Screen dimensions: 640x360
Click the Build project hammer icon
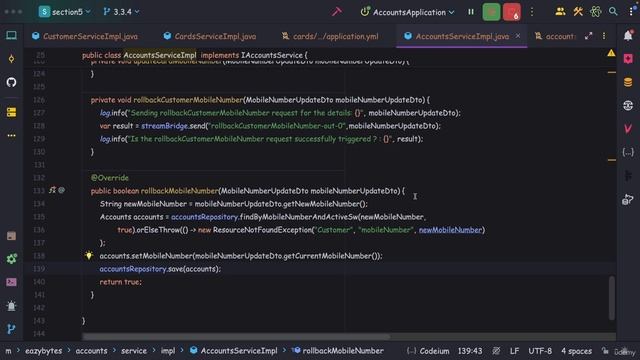[337, 12]
